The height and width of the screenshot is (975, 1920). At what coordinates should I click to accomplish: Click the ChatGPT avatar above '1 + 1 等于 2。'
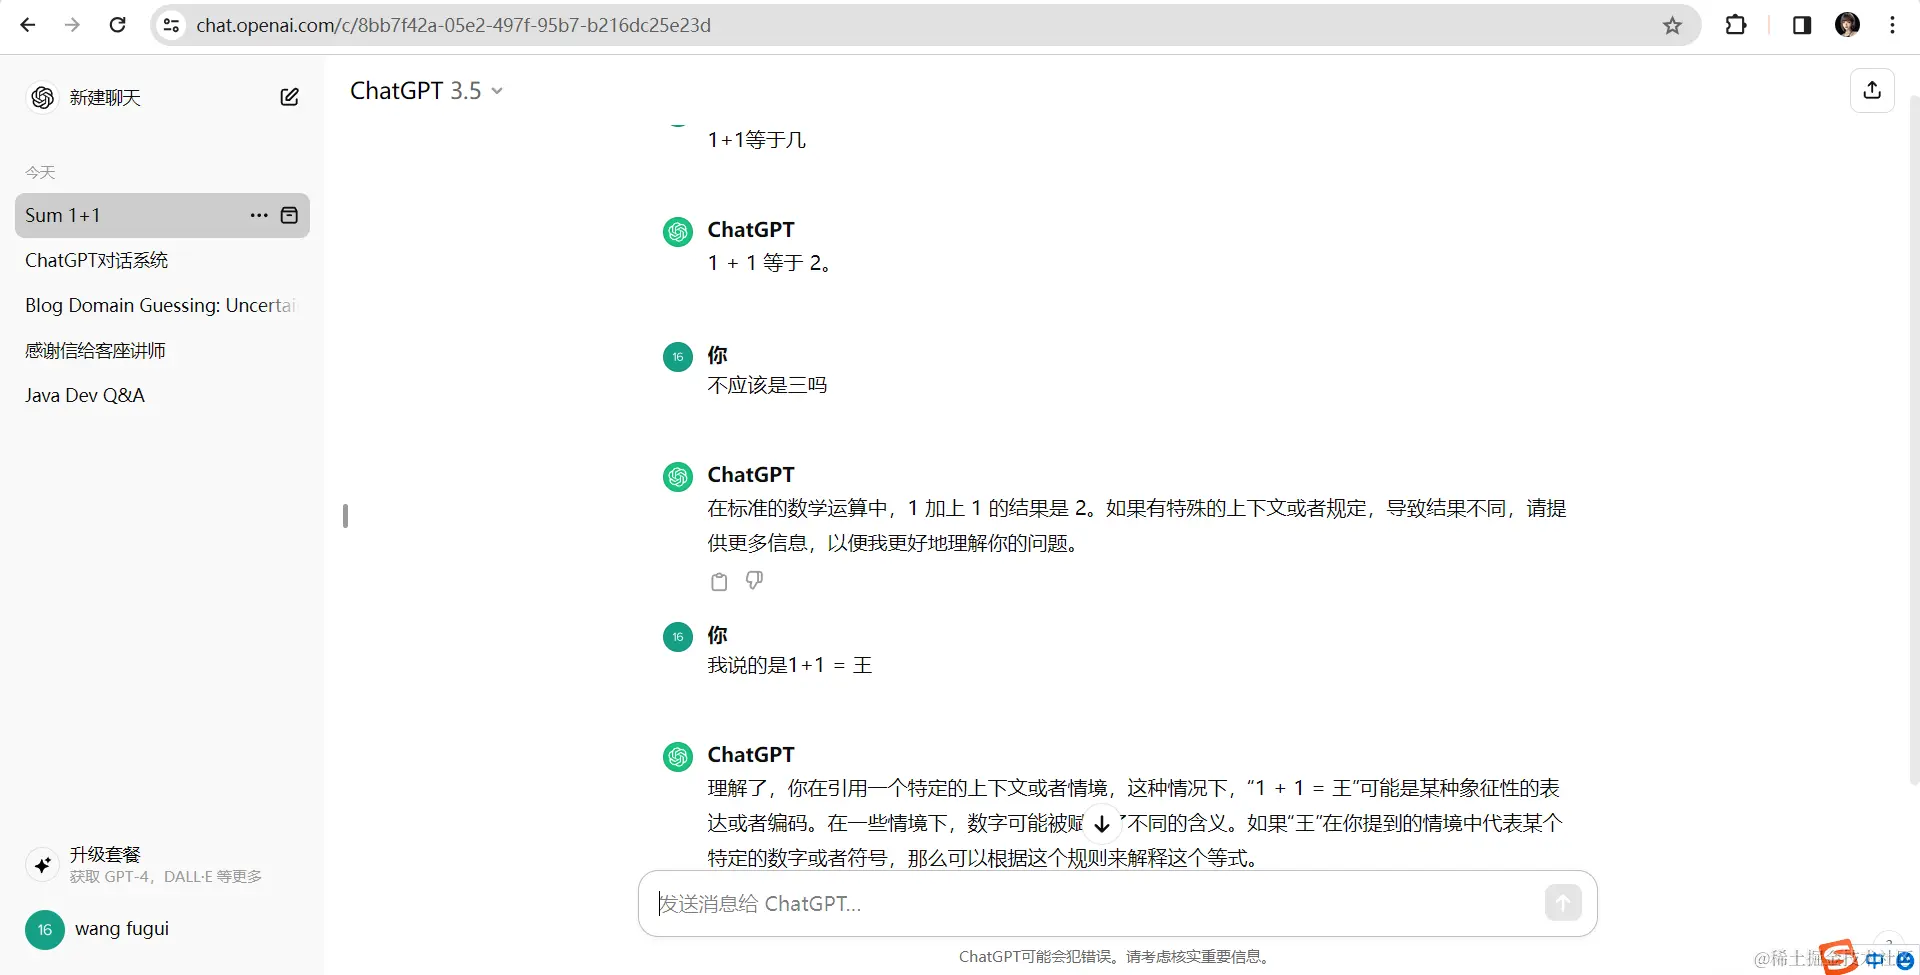pos(678,232)
